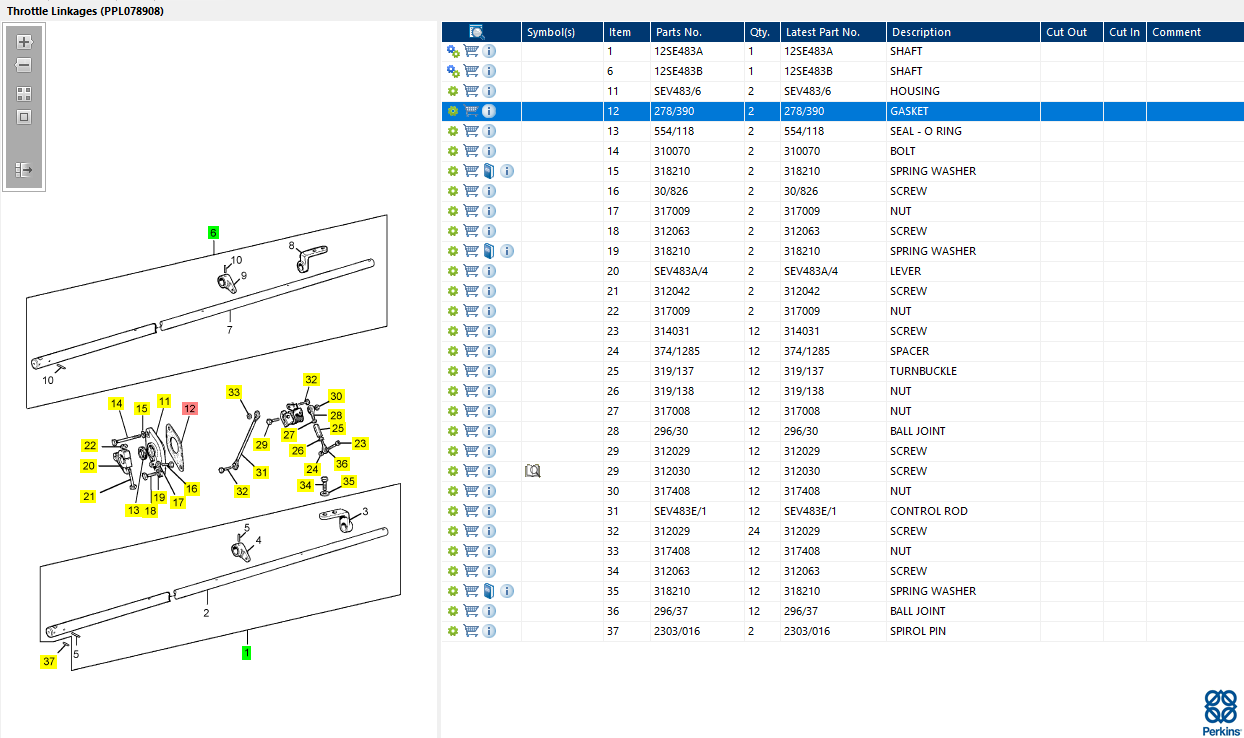Click the single-square view icon in the diagram toolbar
The width and height of the screenshot is (1244, 738).
24,117
